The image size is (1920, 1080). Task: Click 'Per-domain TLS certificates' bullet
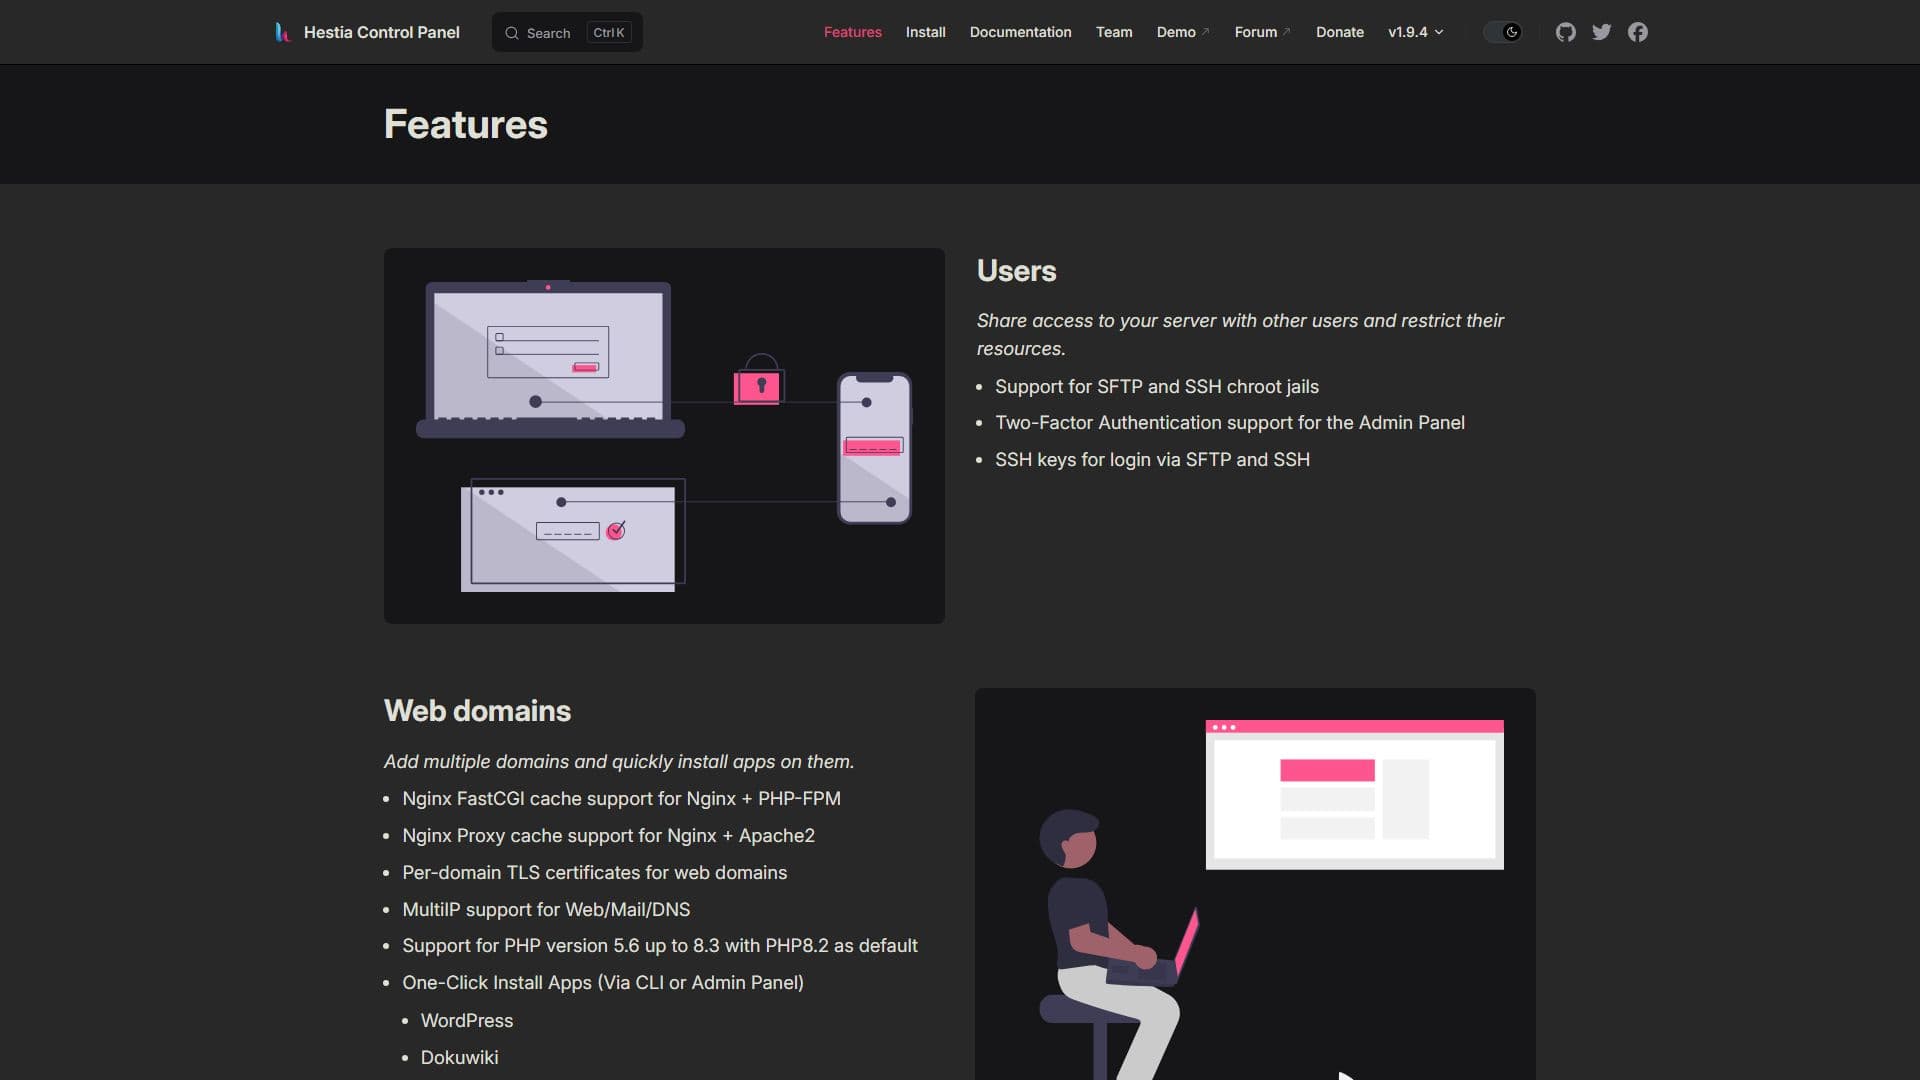pos(594,873)
